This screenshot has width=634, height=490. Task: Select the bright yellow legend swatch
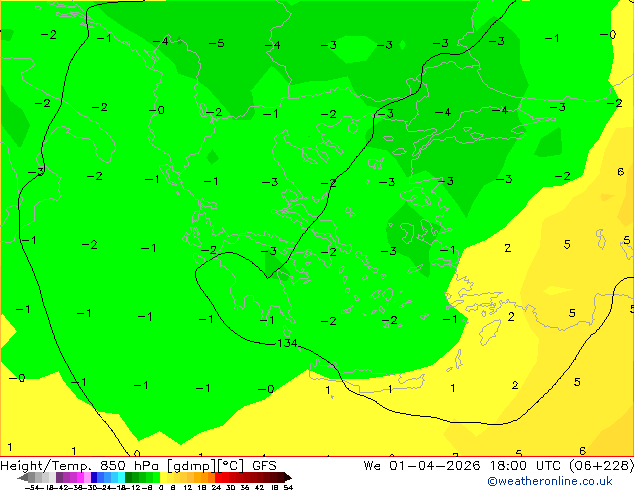click(x=164, y=478)
